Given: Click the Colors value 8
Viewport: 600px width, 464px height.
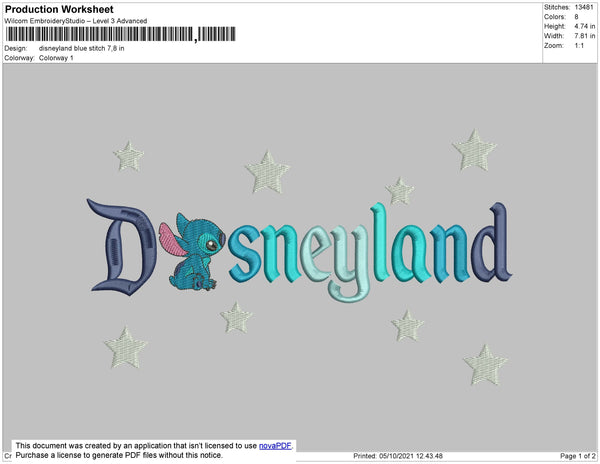Looking at the screenshot, I should pyautogui.click(x=576, y=17).
